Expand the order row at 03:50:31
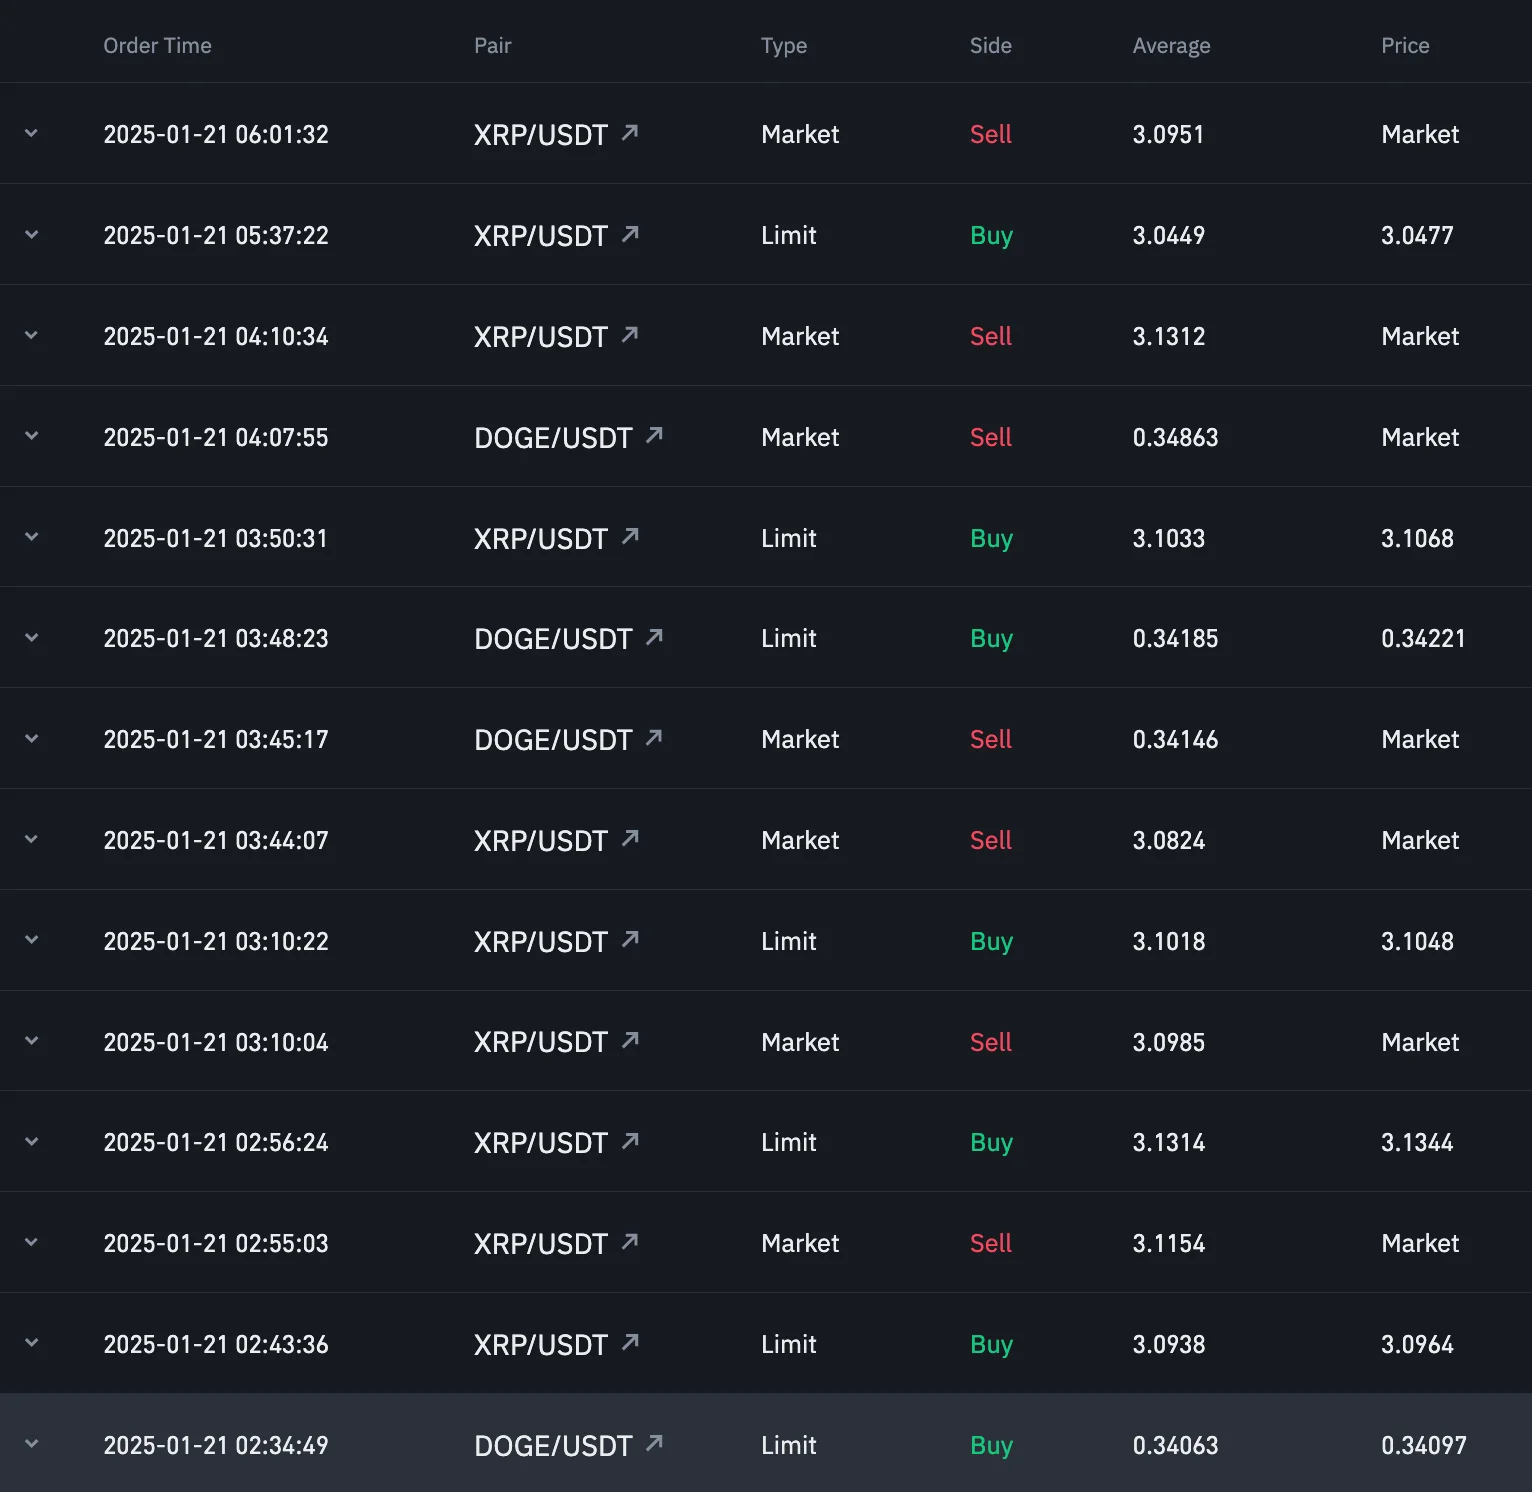The width and height of the screenshot is (1532, 1492). (31, 537)
